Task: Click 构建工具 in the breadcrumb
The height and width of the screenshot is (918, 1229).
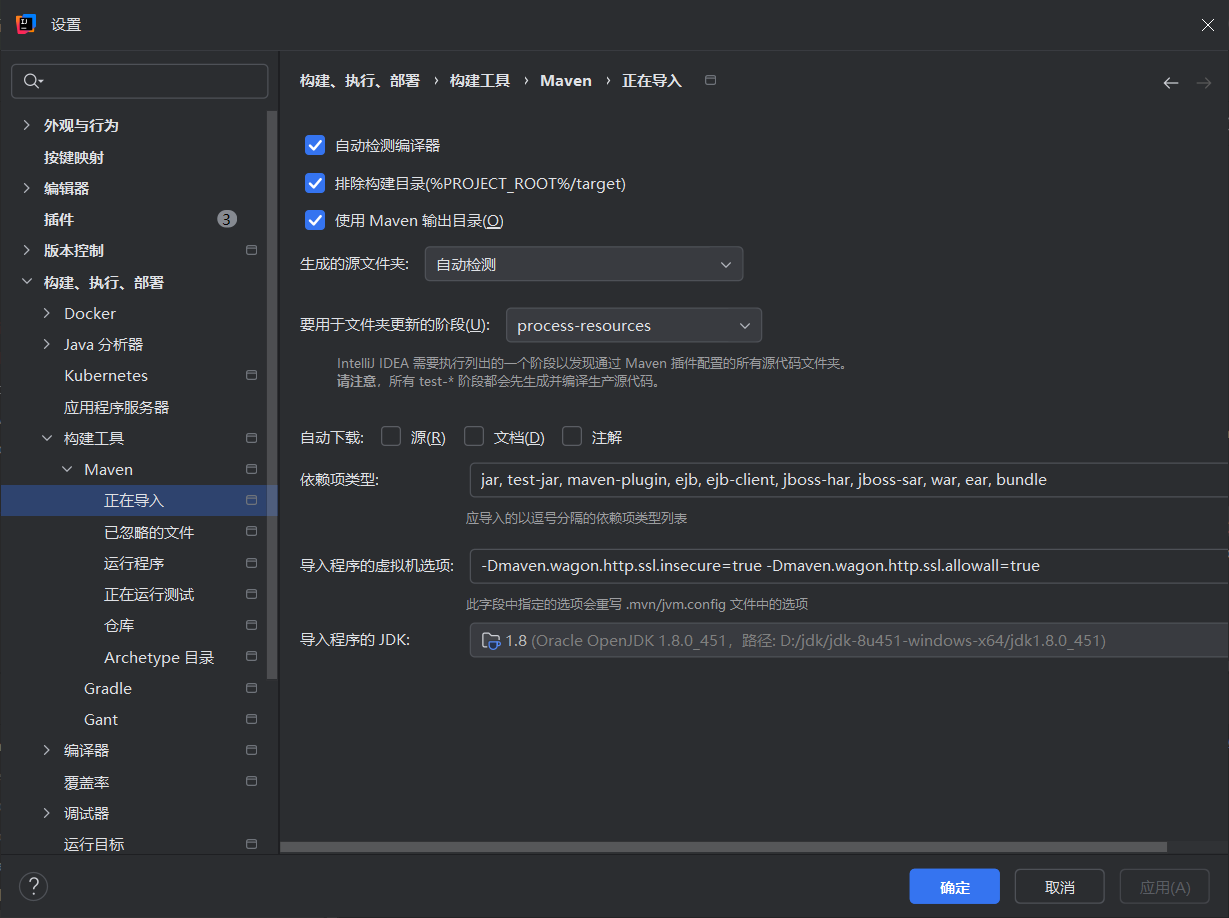Action: [480, 81]
